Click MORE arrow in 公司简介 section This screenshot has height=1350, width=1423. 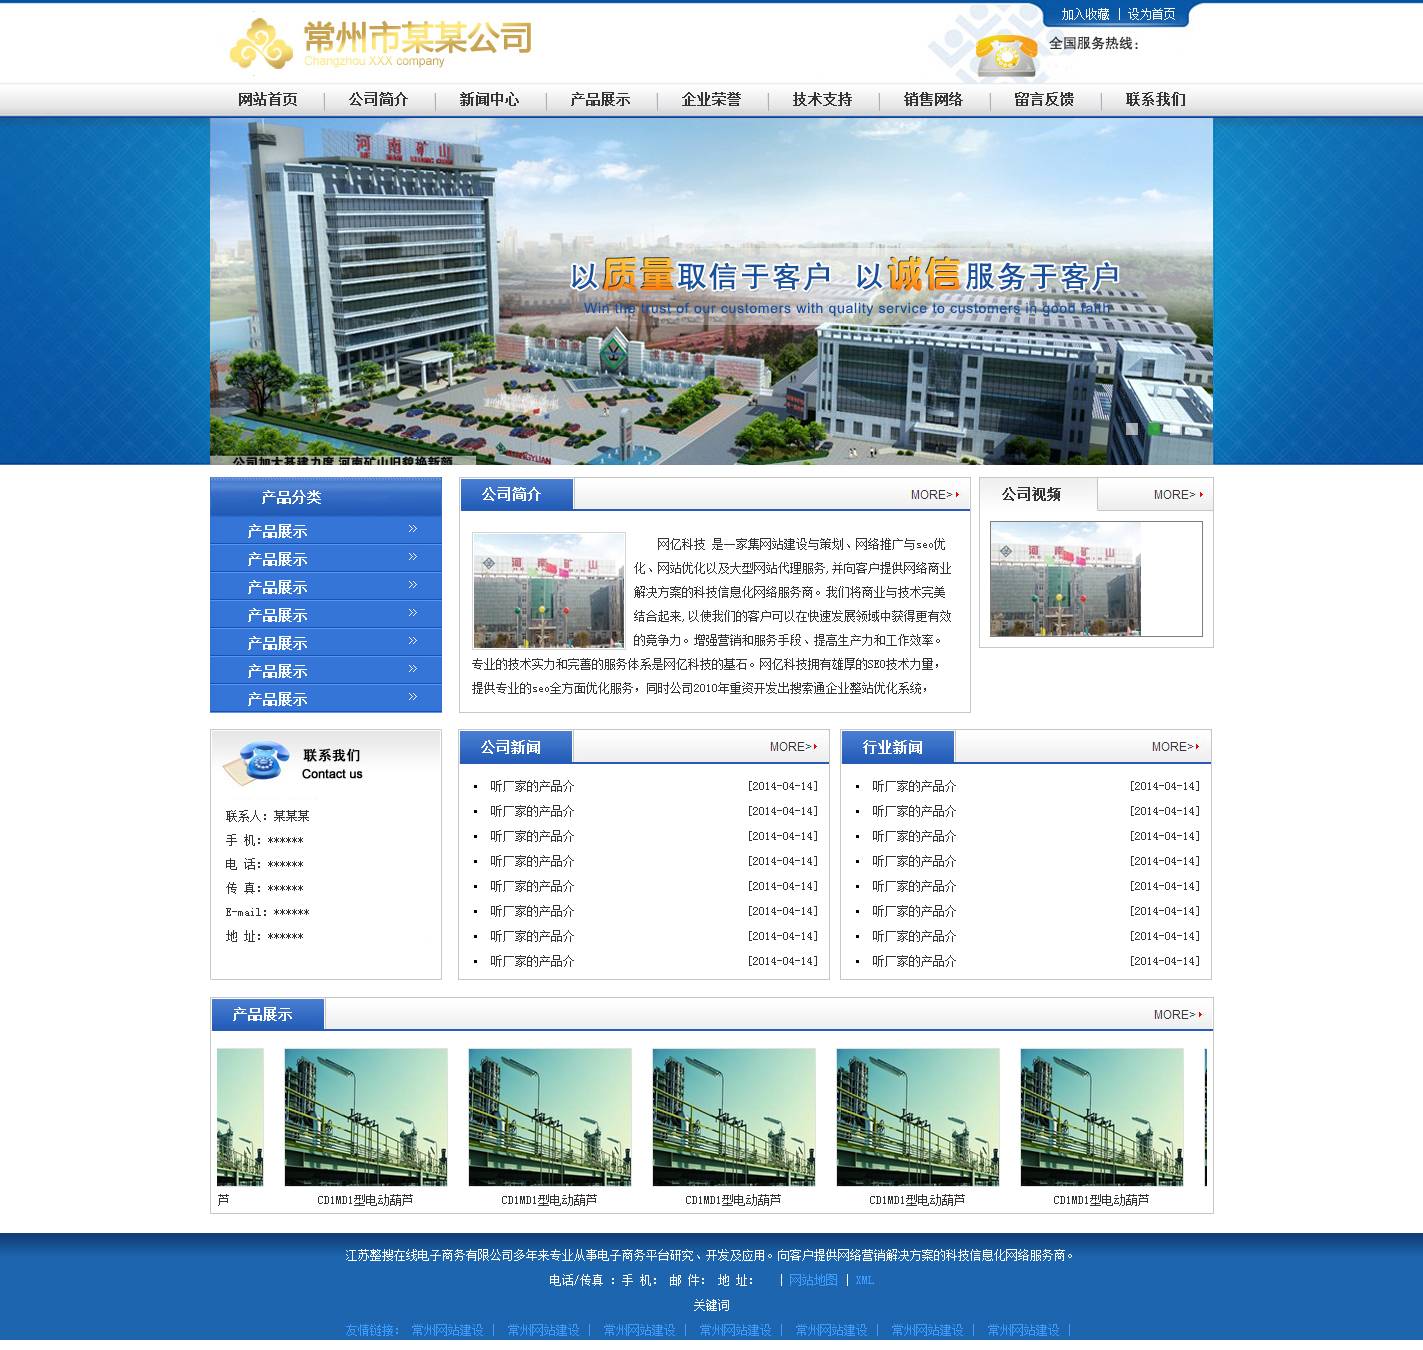coord(935,495)
